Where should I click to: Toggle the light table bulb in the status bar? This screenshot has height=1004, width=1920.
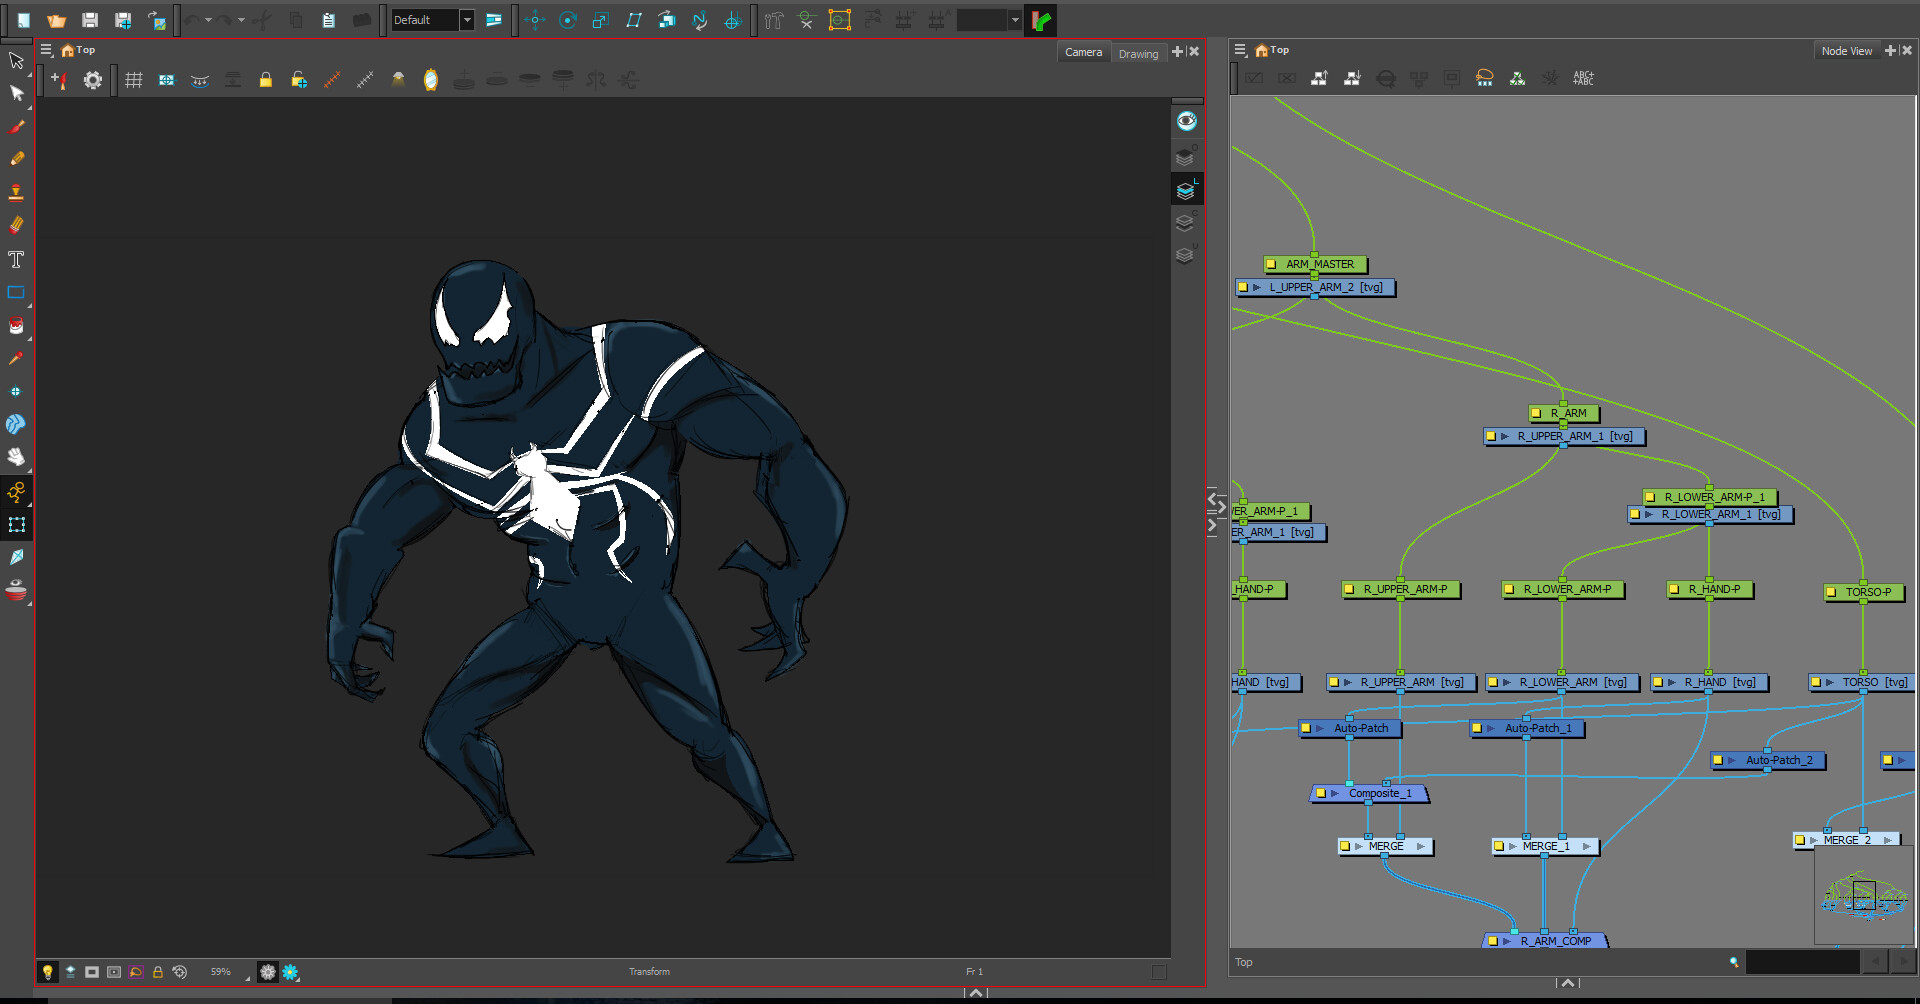[x=47, y=972]
